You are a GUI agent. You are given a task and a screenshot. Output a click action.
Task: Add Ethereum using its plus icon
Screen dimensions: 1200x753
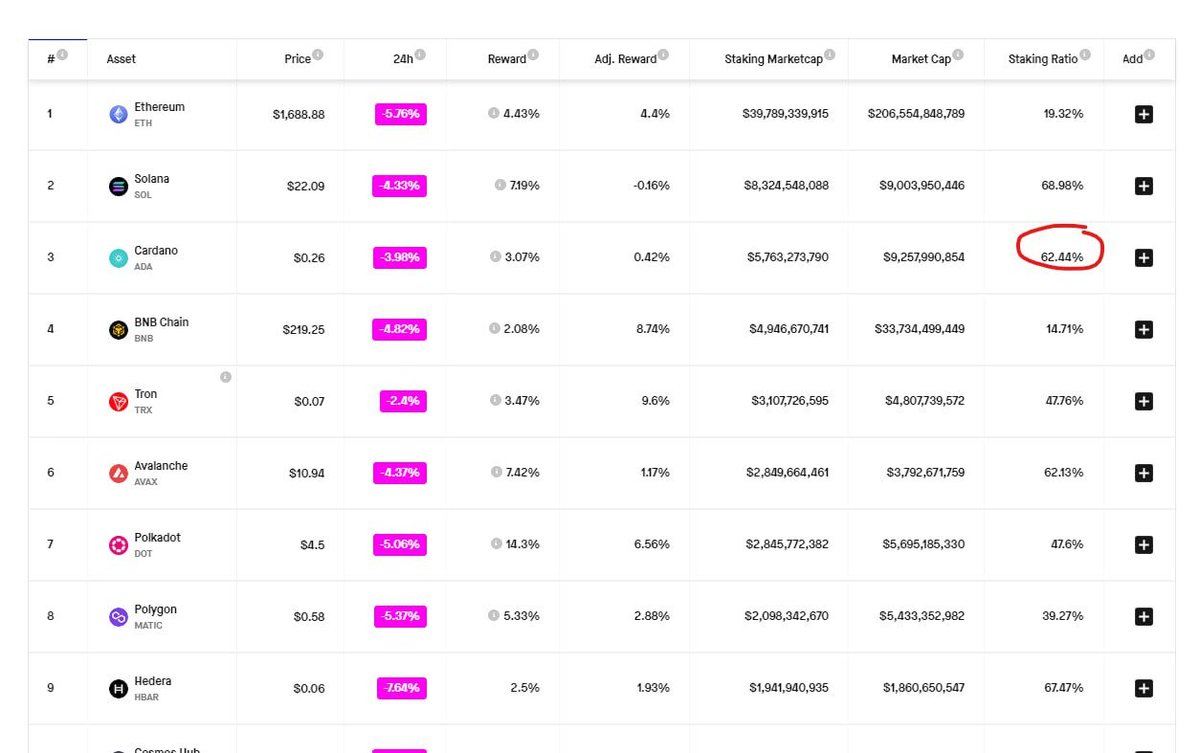(x=1144, y=114)
